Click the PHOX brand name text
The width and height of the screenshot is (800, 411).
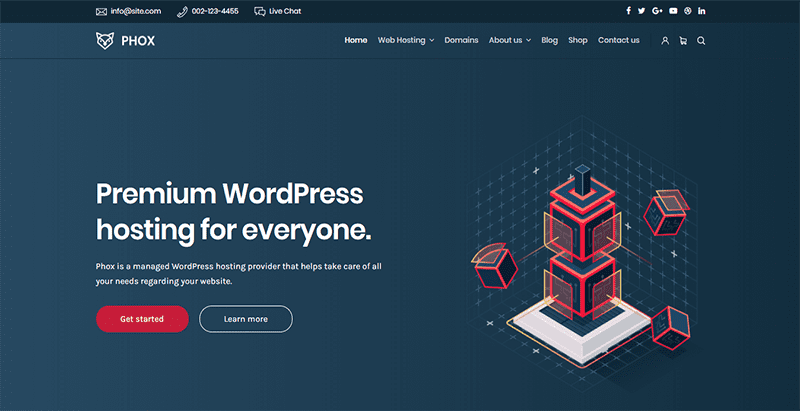tap(138, 41)
